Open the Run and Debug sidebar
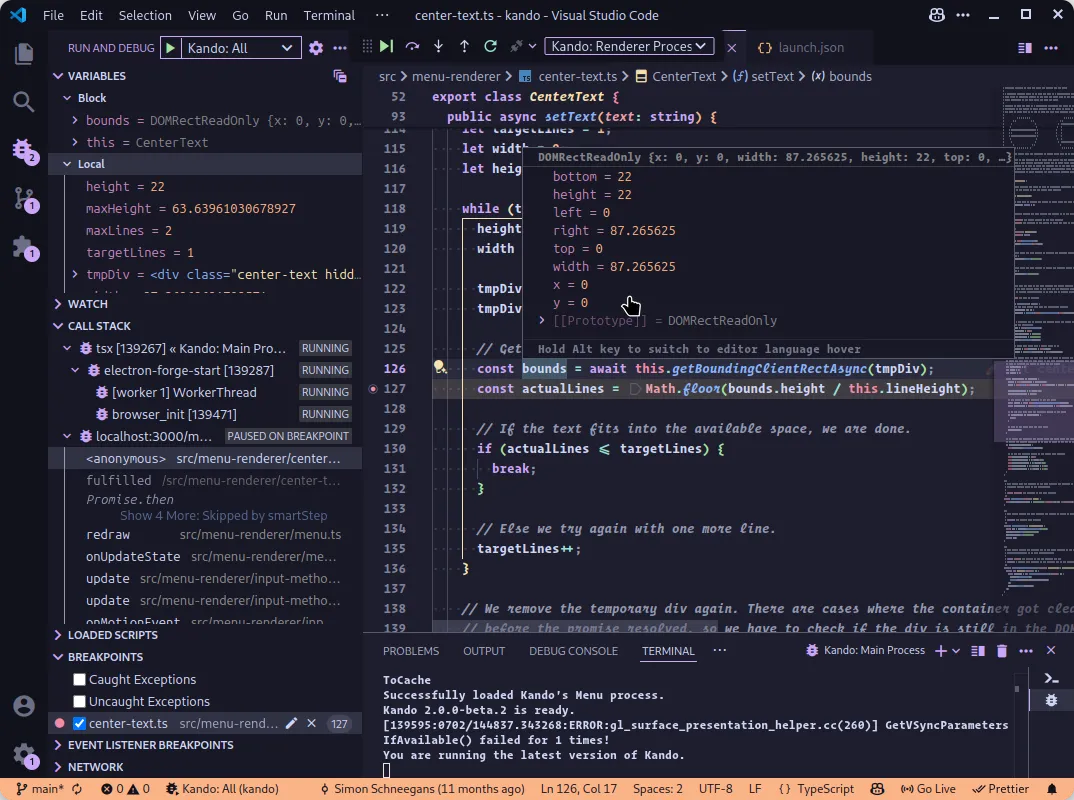 [23, 150]
